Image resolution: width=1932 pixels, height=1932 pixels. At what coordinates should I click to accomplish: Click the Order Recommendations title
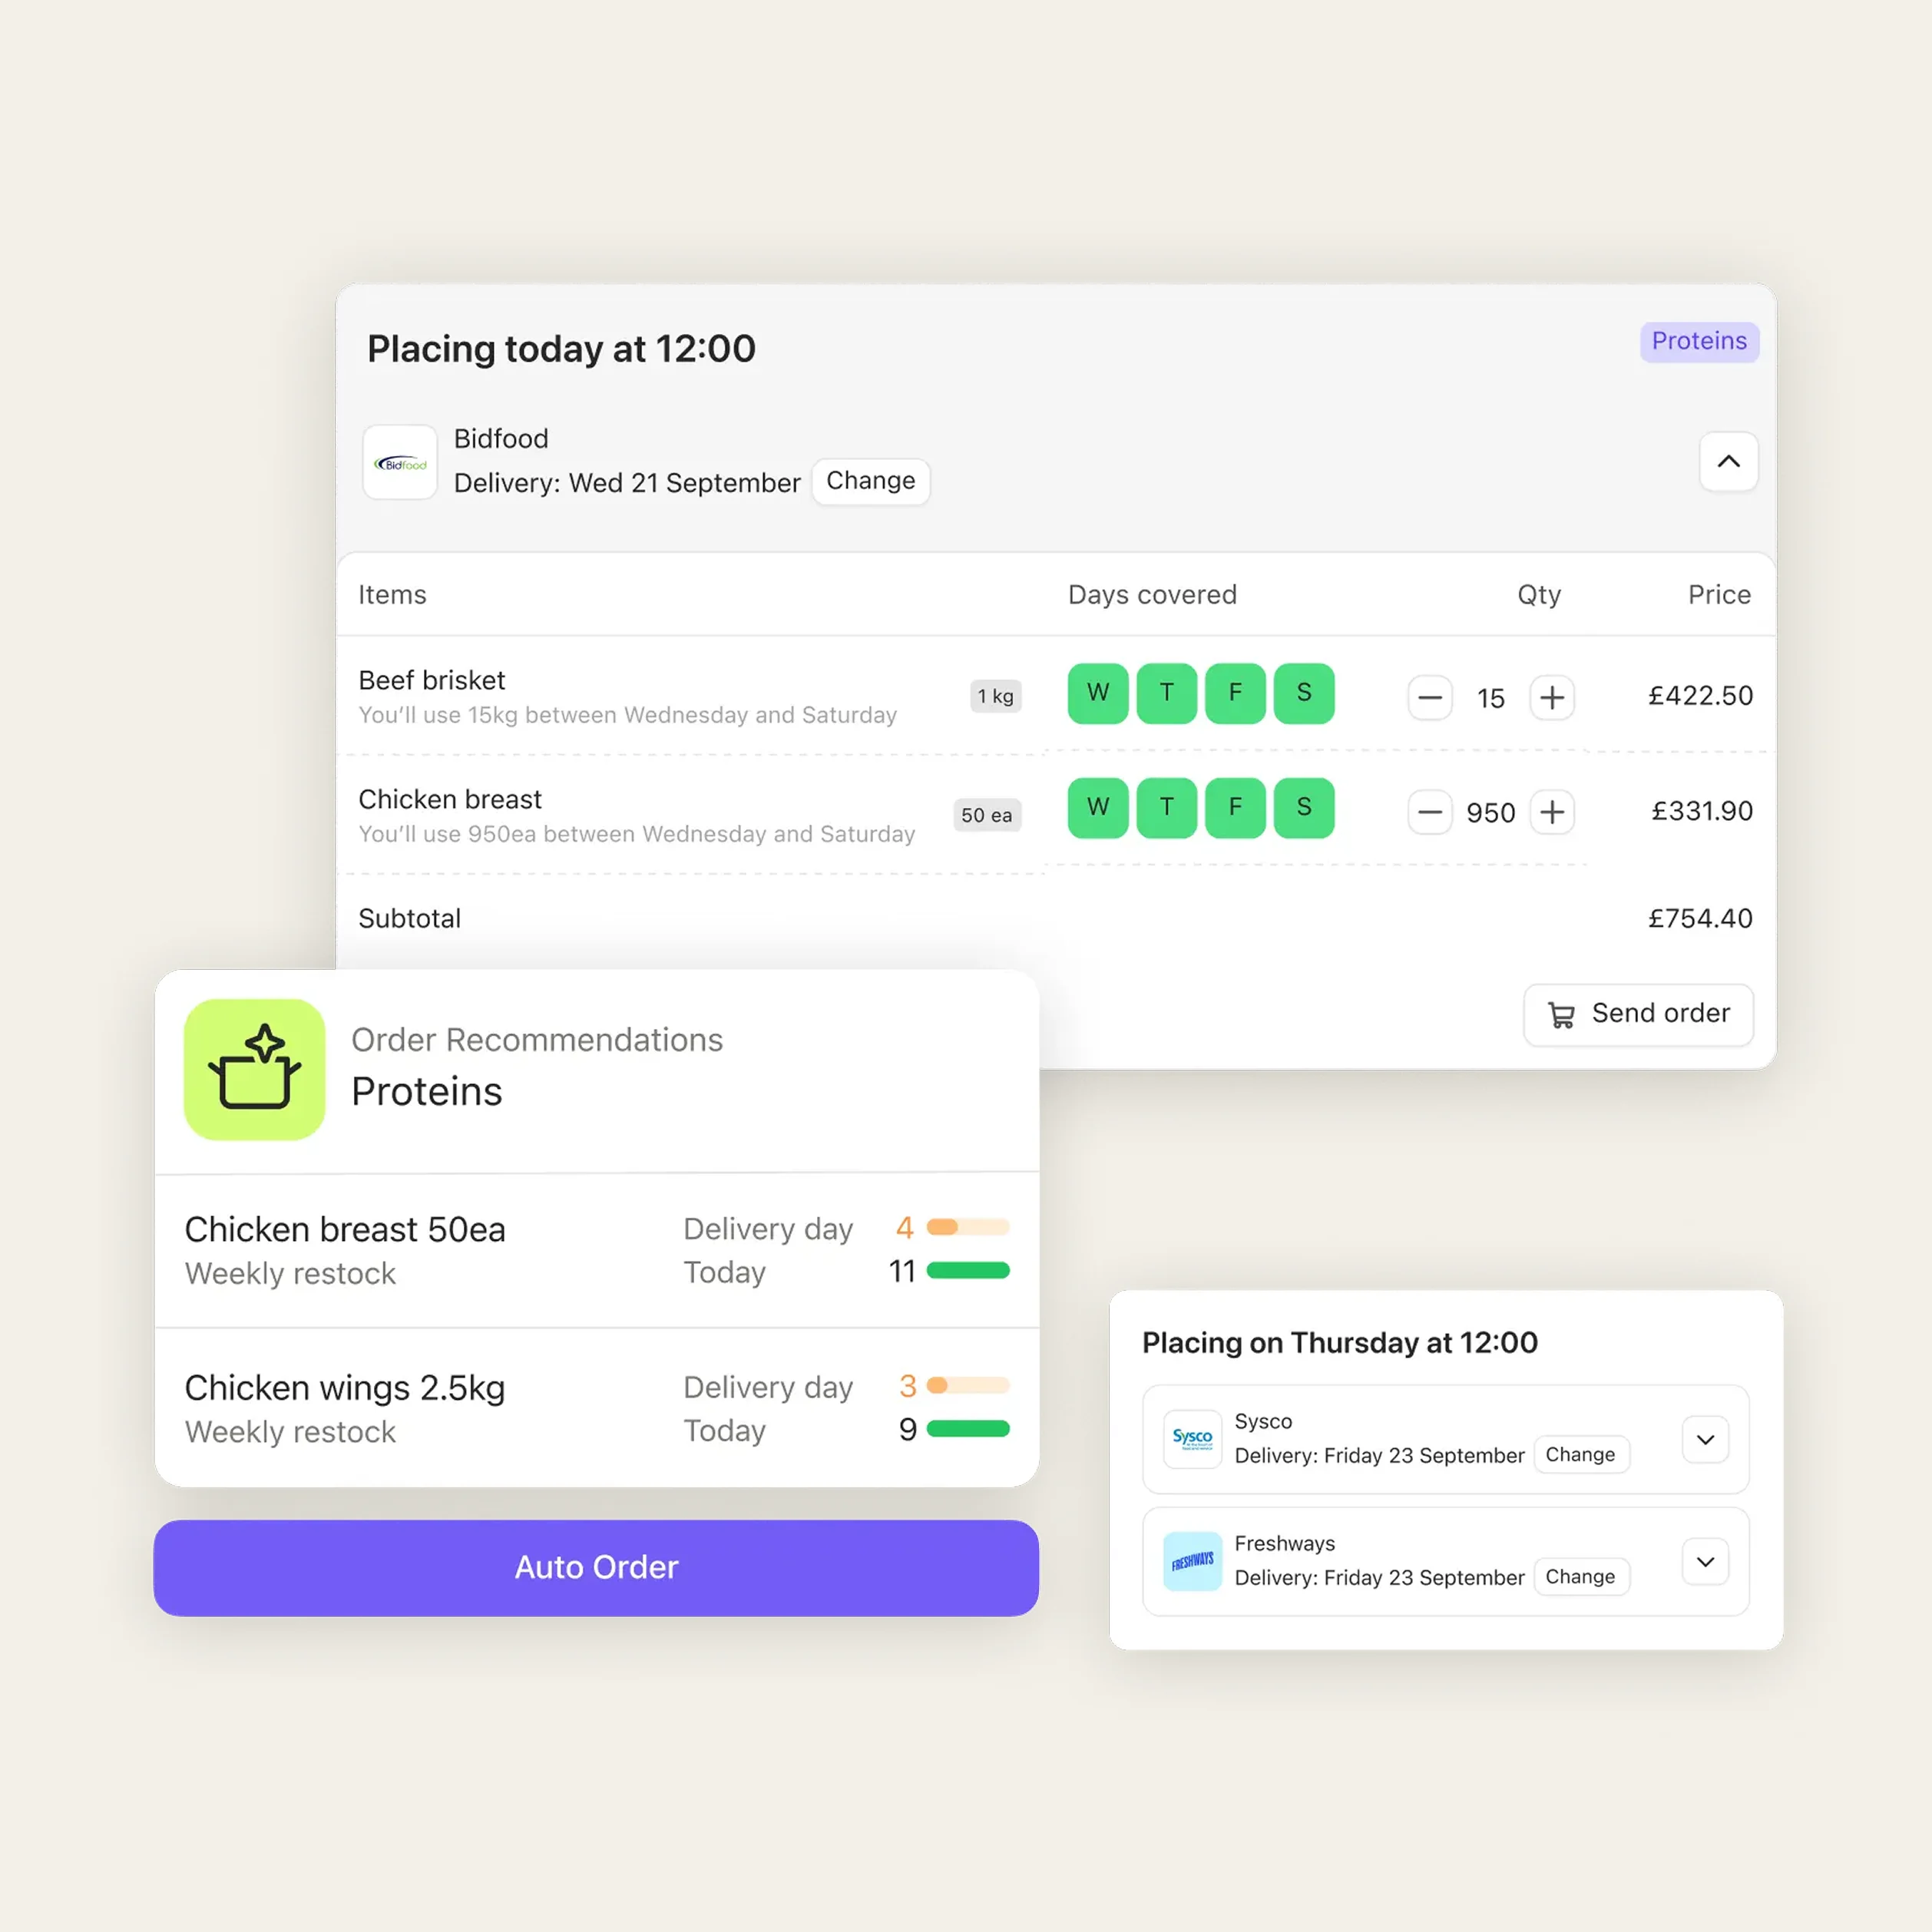point(537,1040)
